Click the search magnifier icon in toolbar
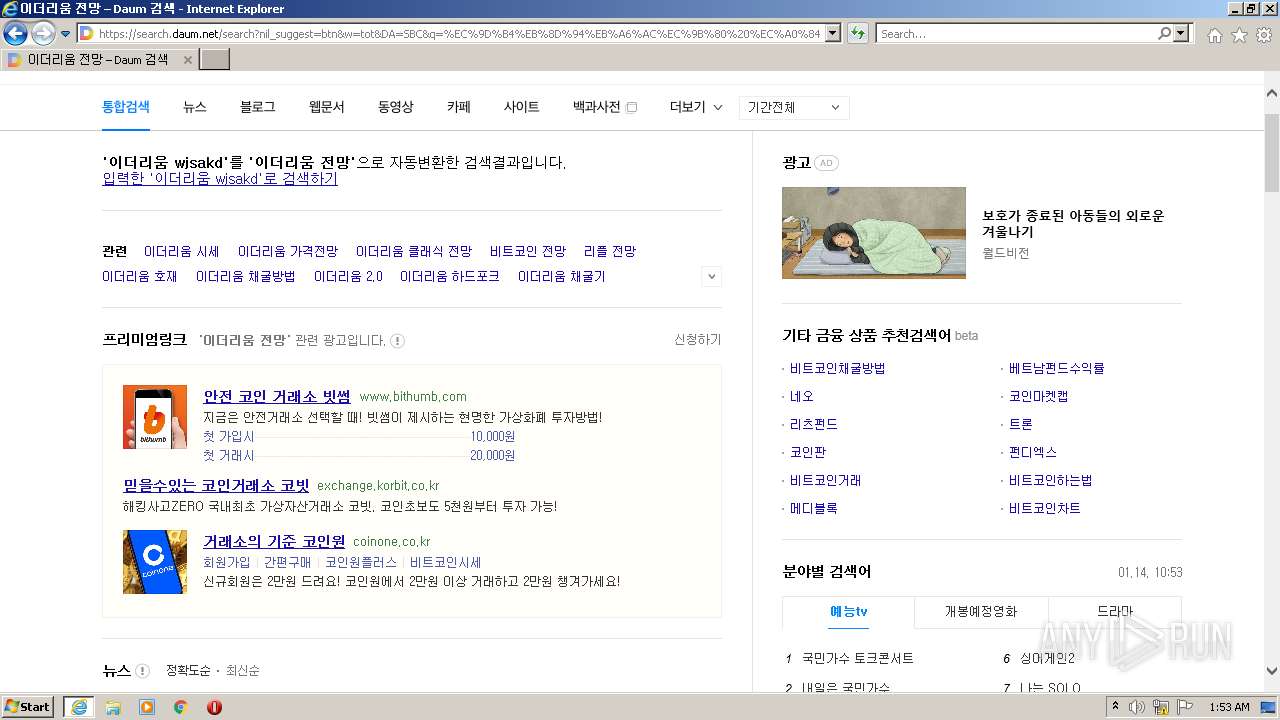Image resolution: width=1280 pixels, height=720 pixels. (1164, 33)
